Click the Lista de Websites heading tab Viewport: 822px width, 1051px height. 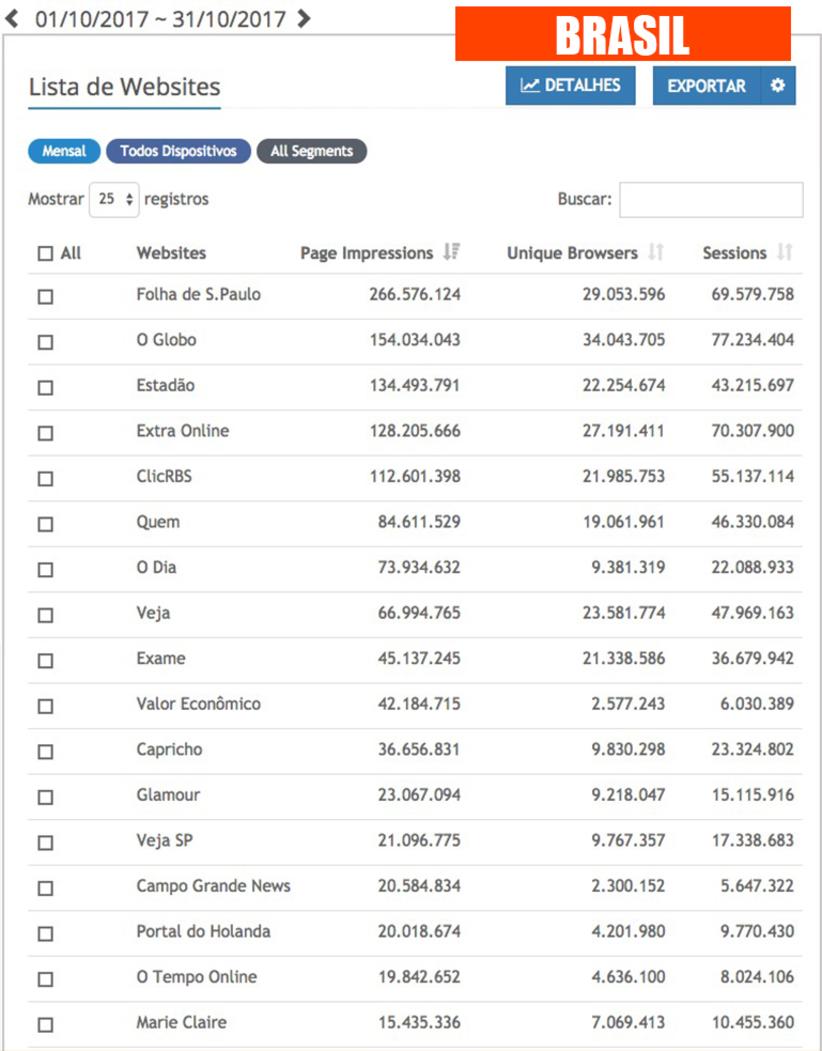pos(124,87)
